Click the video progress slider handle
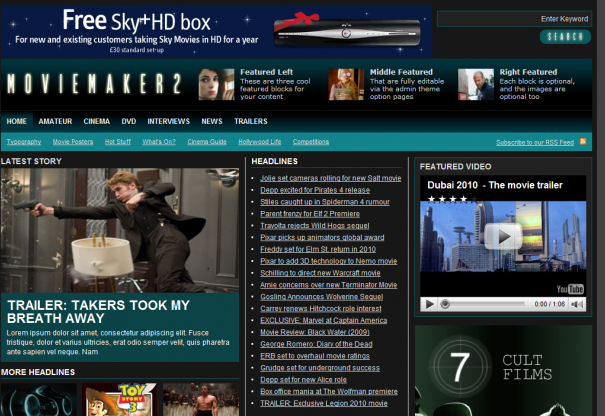Screen dimensions: 605x416 445,304
